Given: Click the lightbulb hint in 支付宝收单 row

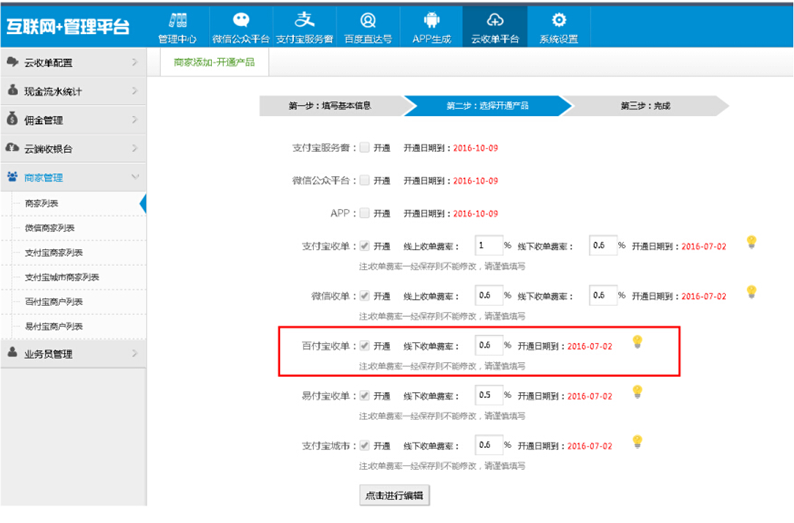Looking at the screenshot, I should (x=751, y=242).
